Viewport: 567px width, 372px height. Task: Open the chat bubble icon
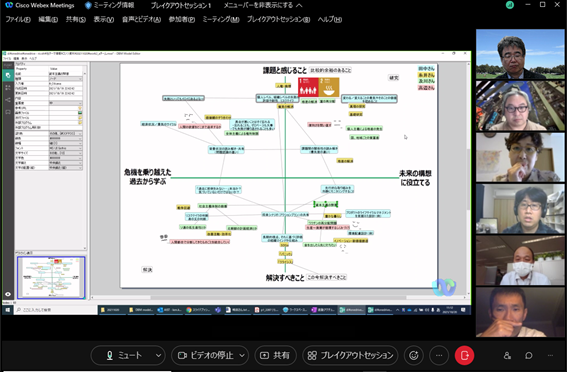click(529, 356)
